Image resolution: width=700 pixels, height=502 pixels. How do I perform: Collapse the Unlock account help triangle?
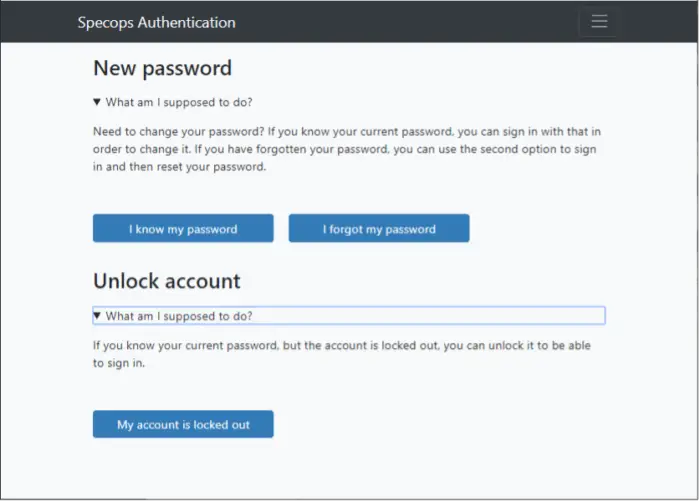pyautogui.click(x=97, y=316)
